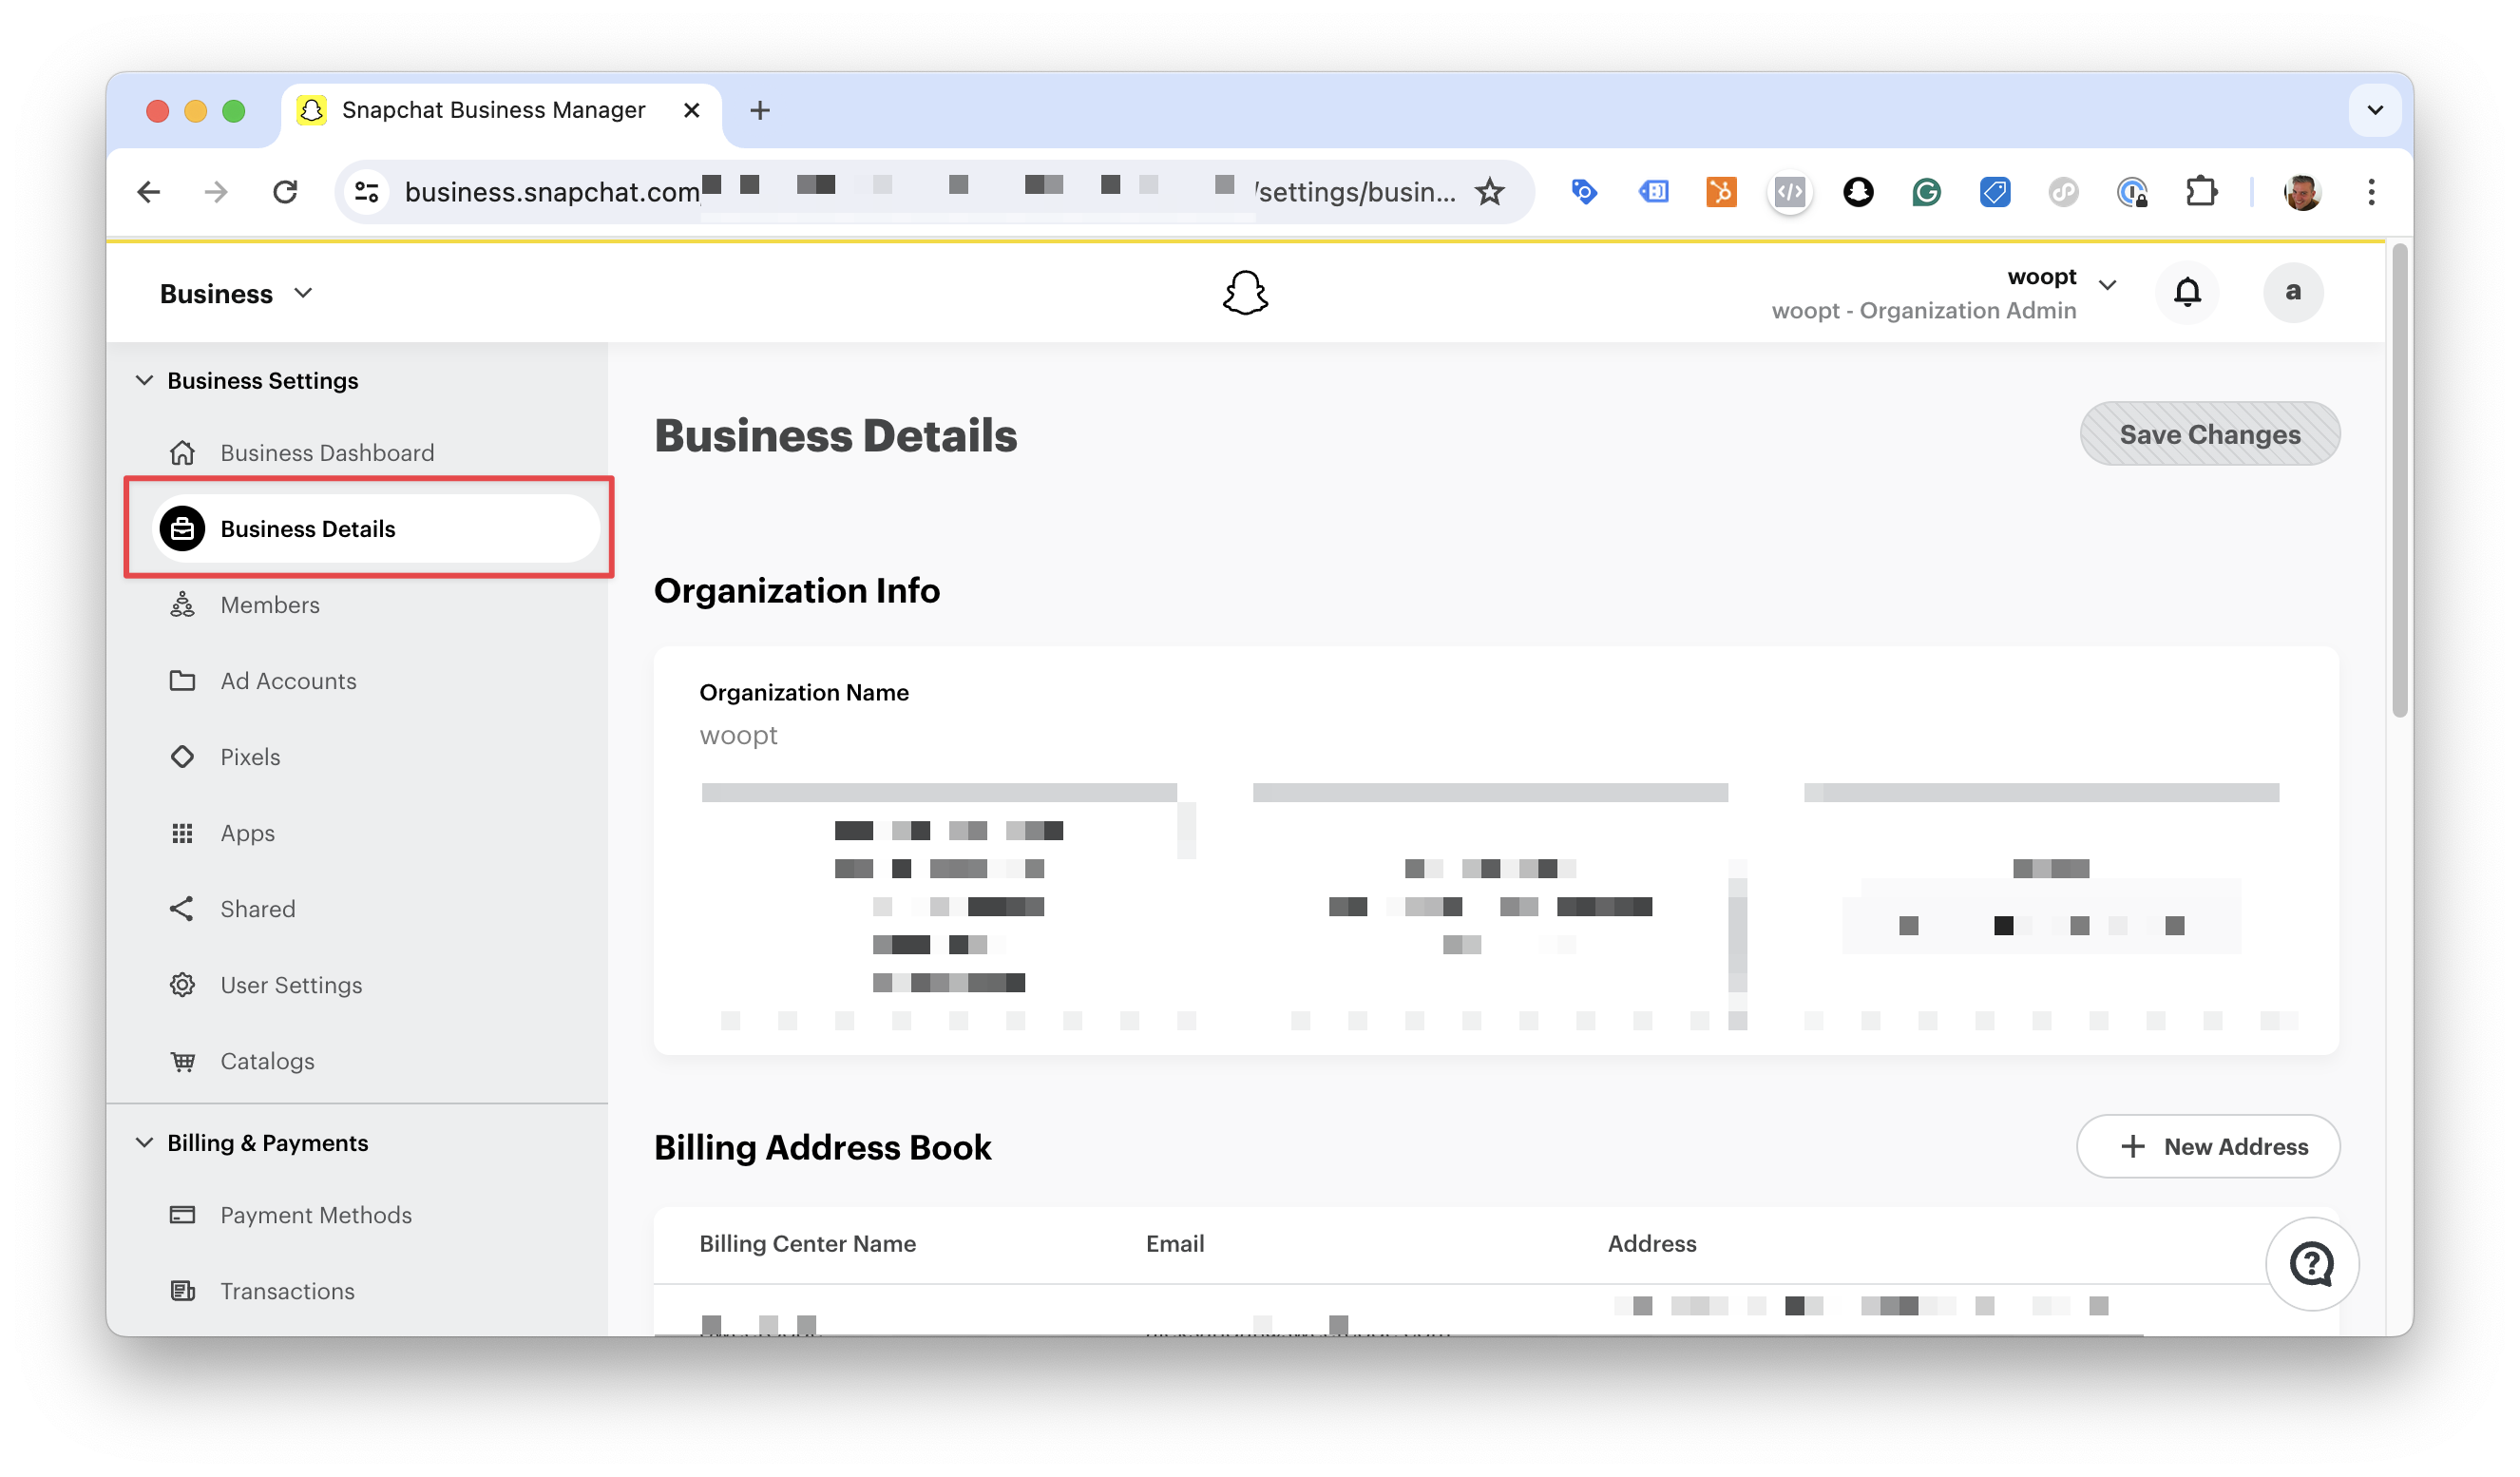Click the notifications bell icon
Screen dimensions: 2520x1477
[2187, 292]
